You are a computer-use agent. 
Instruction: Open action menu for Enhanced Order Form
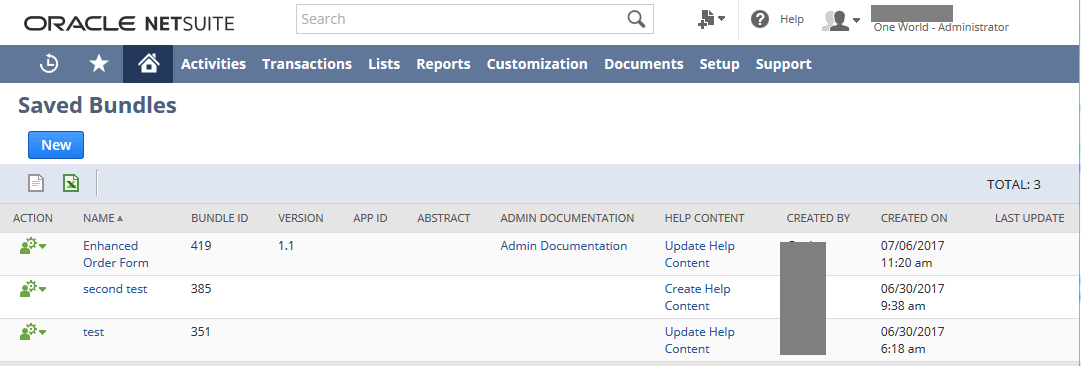click(32, 247)
